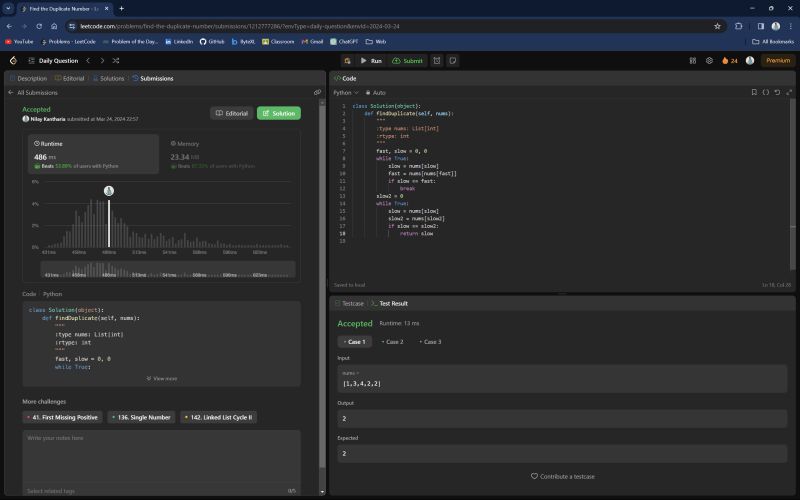The image size is (800, 500).
Task: Open the Daily Question problem list
Action: coord(53,60)
